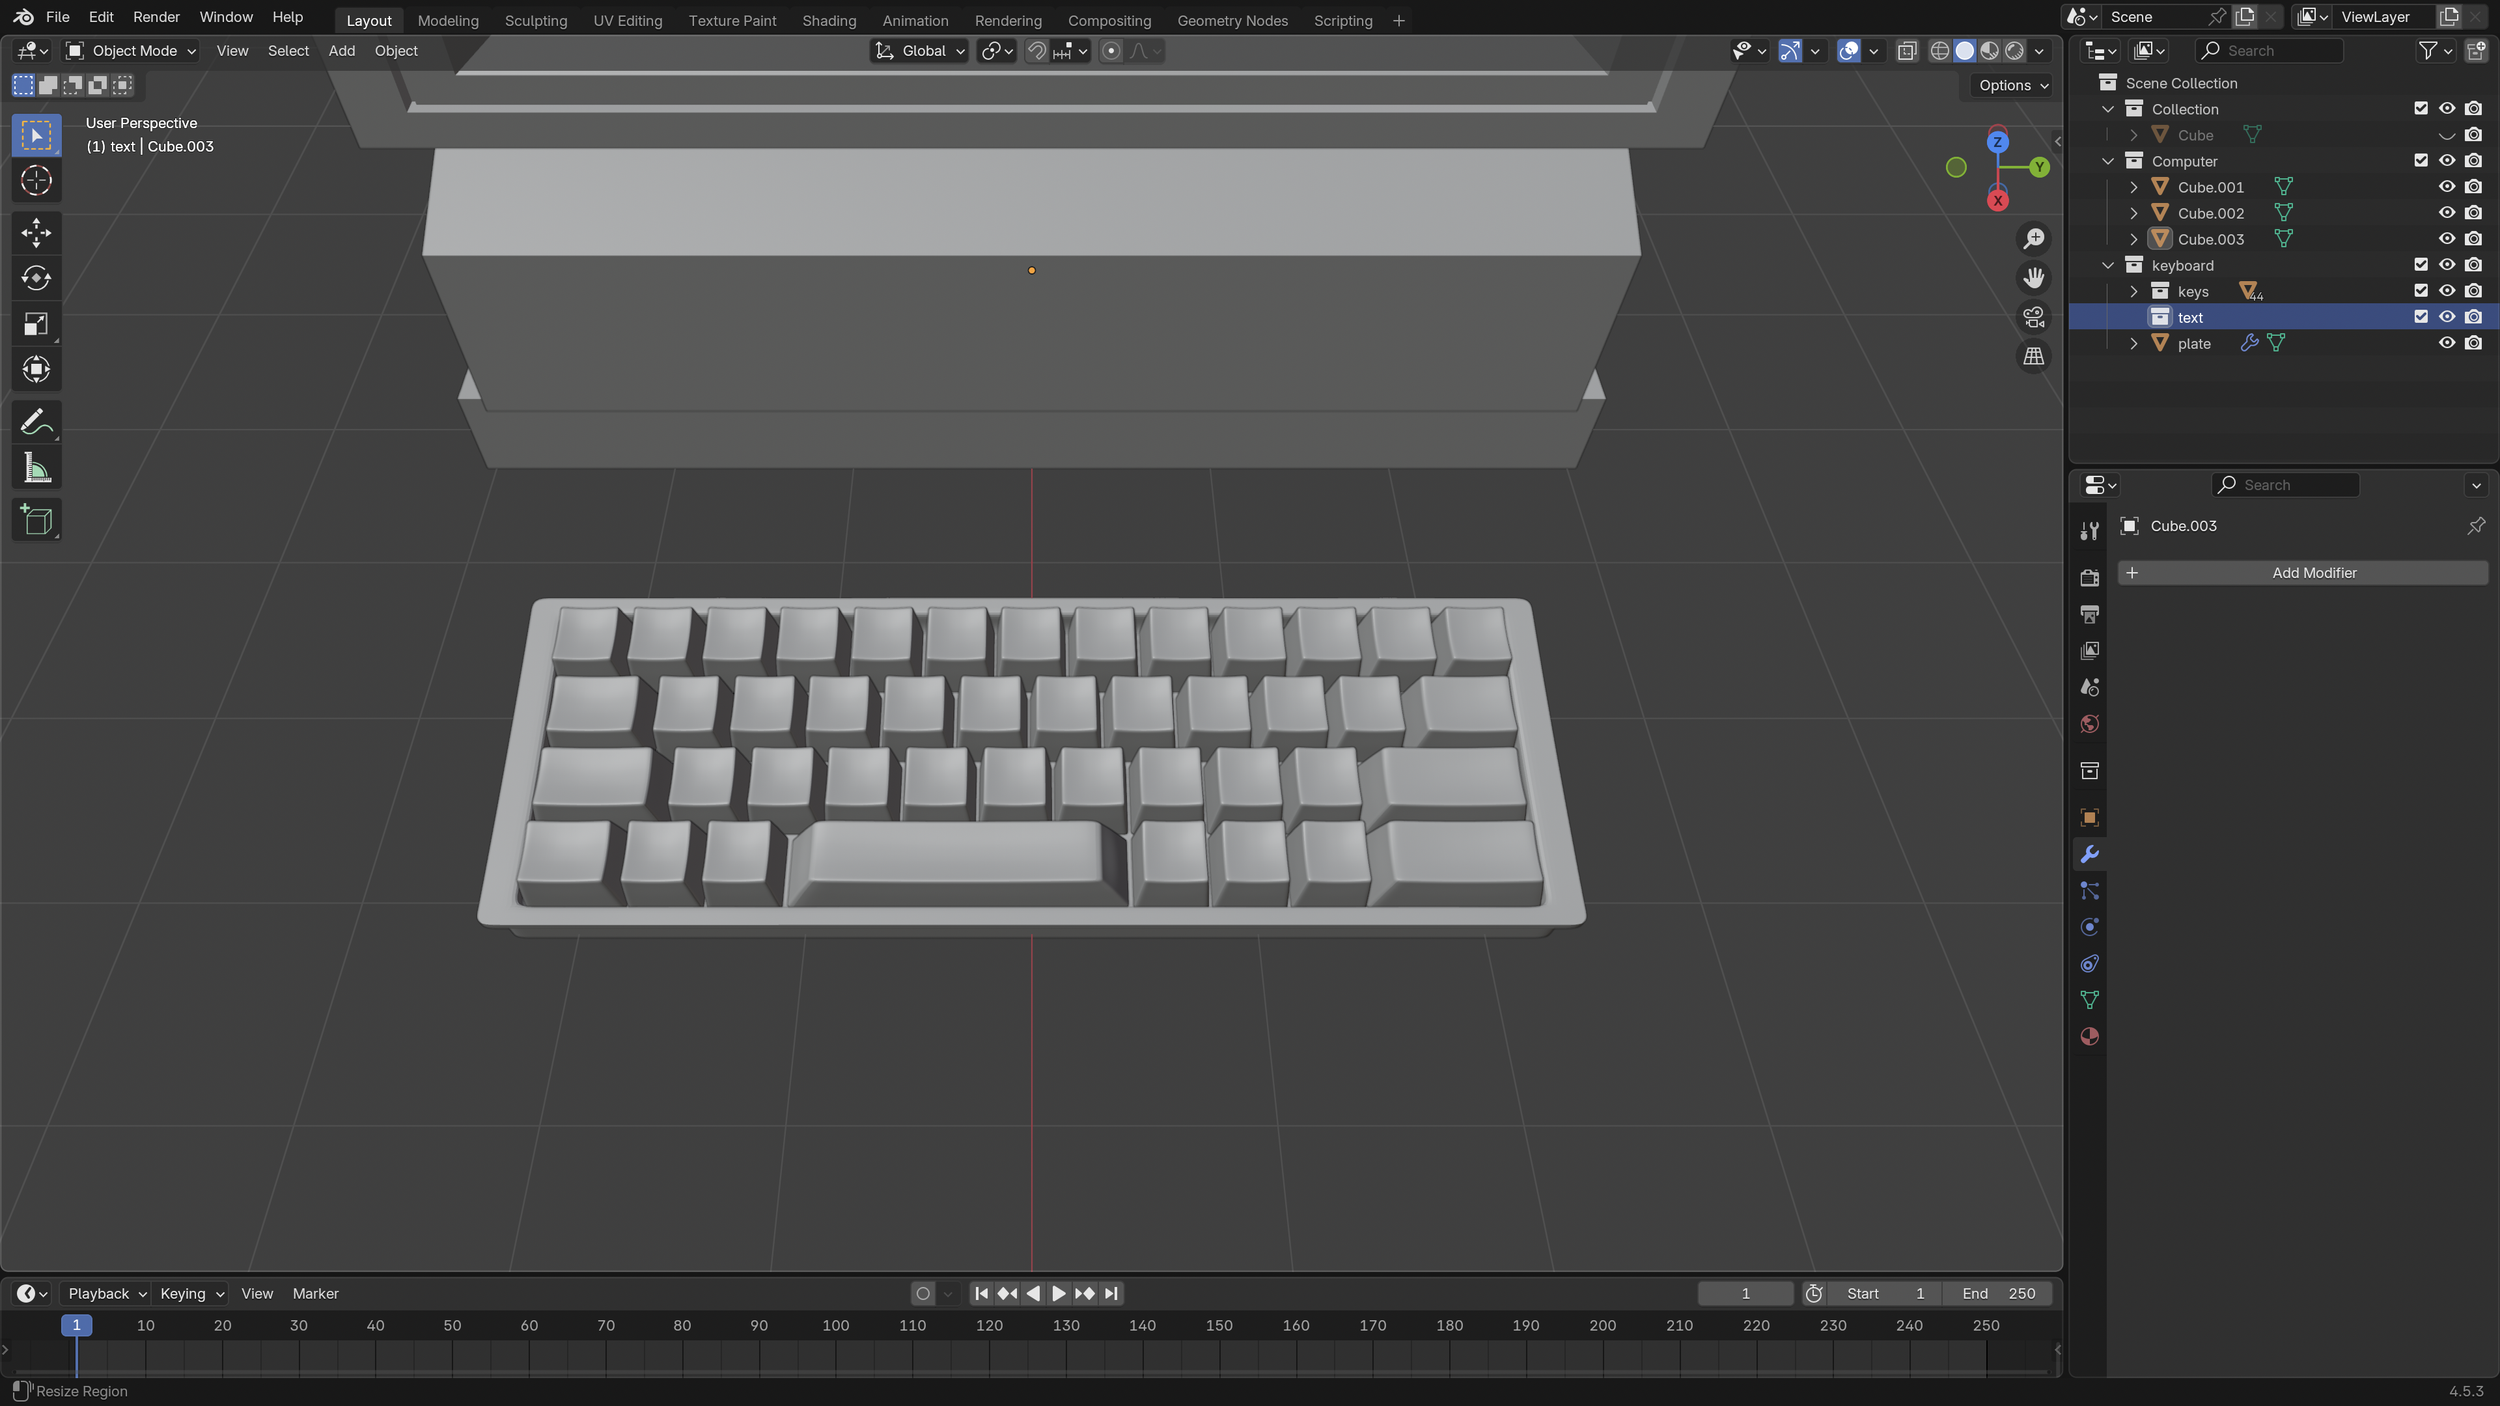Open the Object Mode dropdown

(x=130, y=51)
